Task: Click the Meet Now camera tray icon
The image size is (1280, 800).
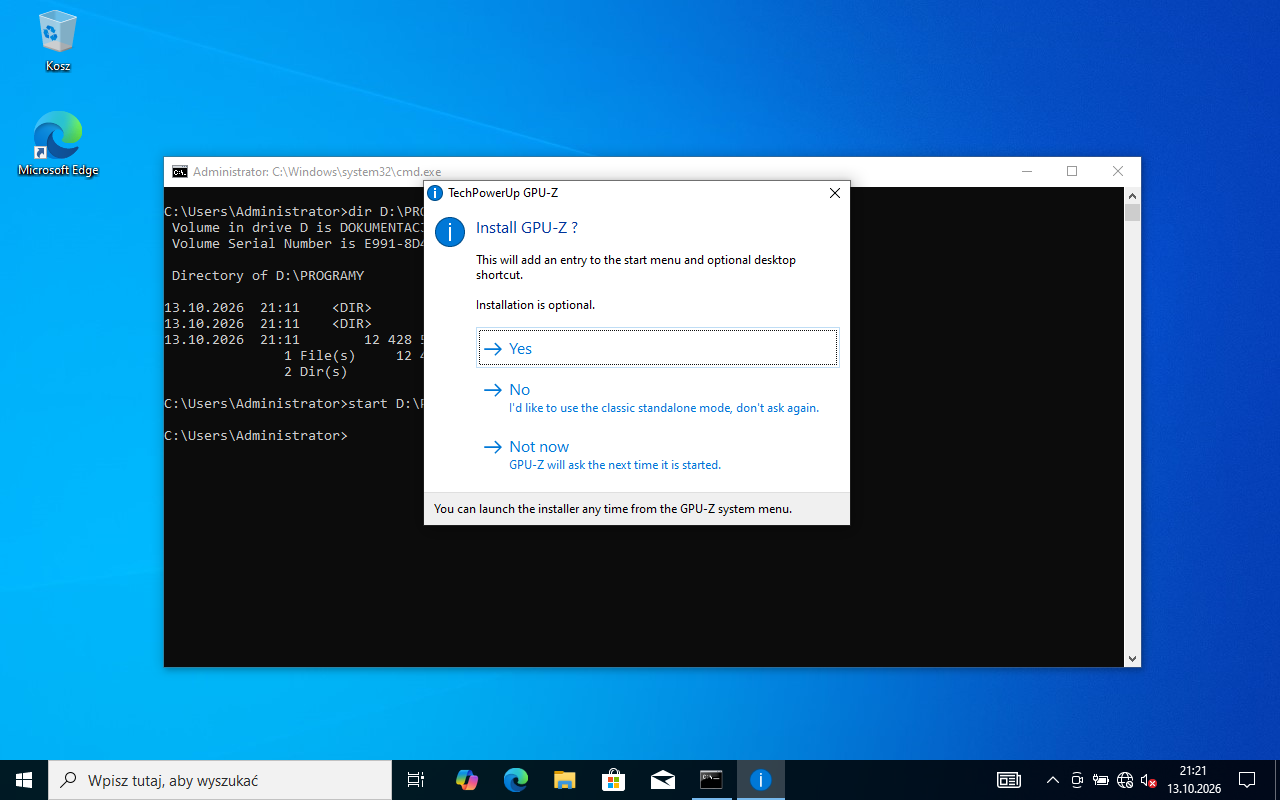Action: point(1077,780)
